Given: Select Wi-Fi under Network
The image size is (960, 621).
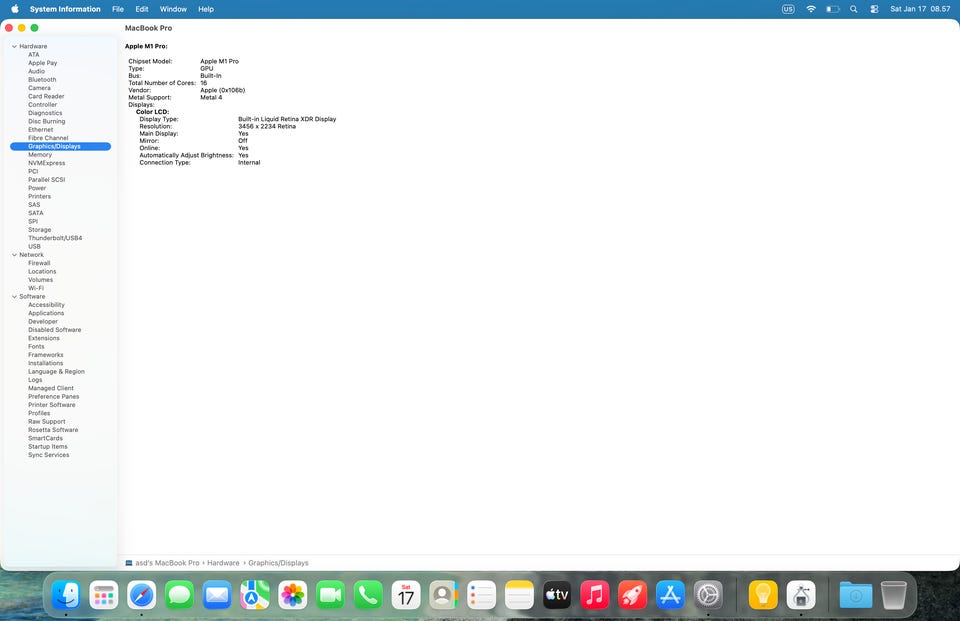Looking at the screenshot, I should pos(36,288).
